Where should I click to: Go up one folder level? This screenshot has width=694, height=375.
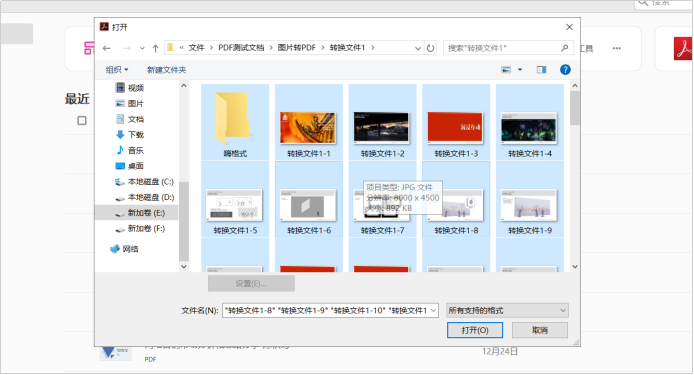click(155, 48)
